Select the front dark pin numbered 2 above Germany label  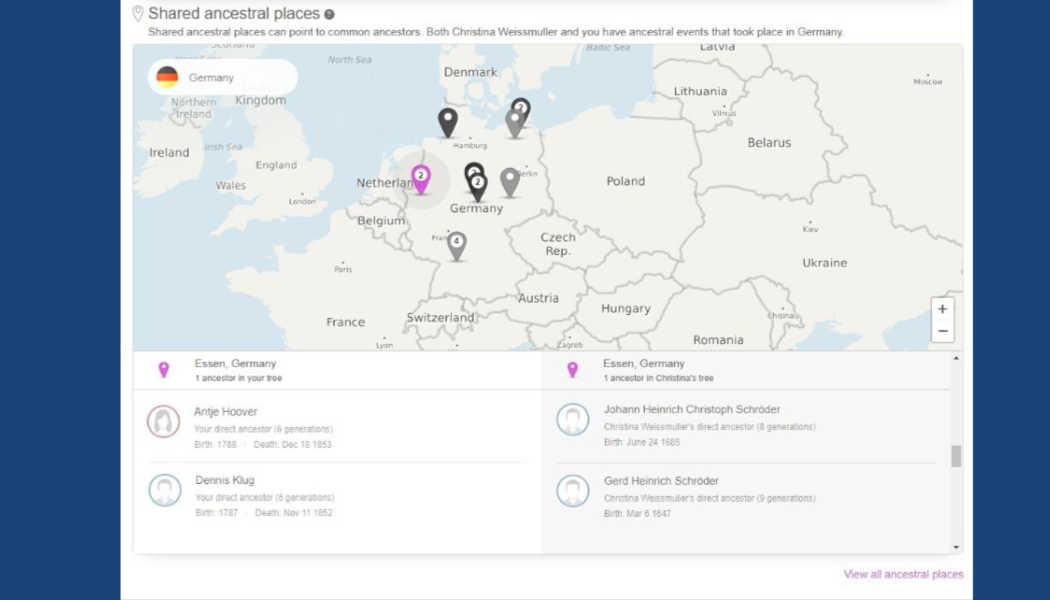pyautogui.click(x=477, y=187)
